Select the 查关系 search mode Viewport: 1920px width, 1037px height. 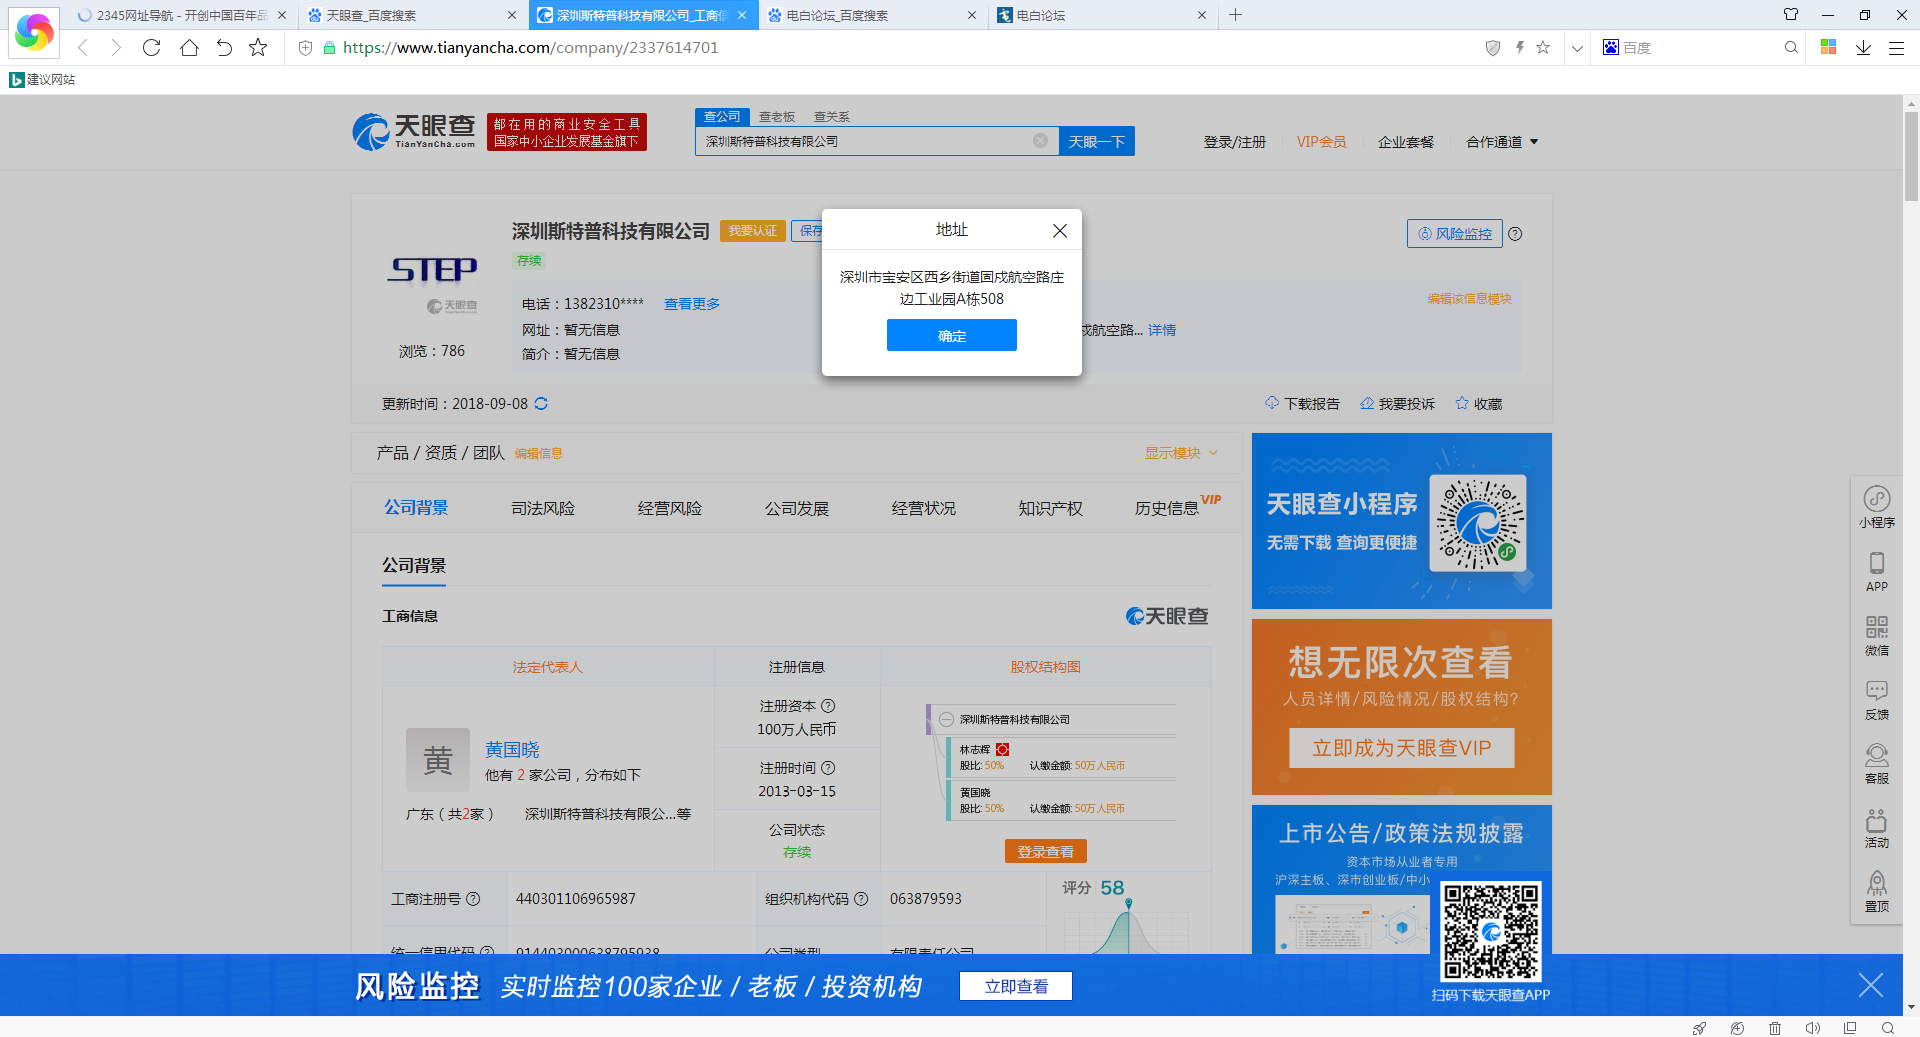[x=831, y=117]
